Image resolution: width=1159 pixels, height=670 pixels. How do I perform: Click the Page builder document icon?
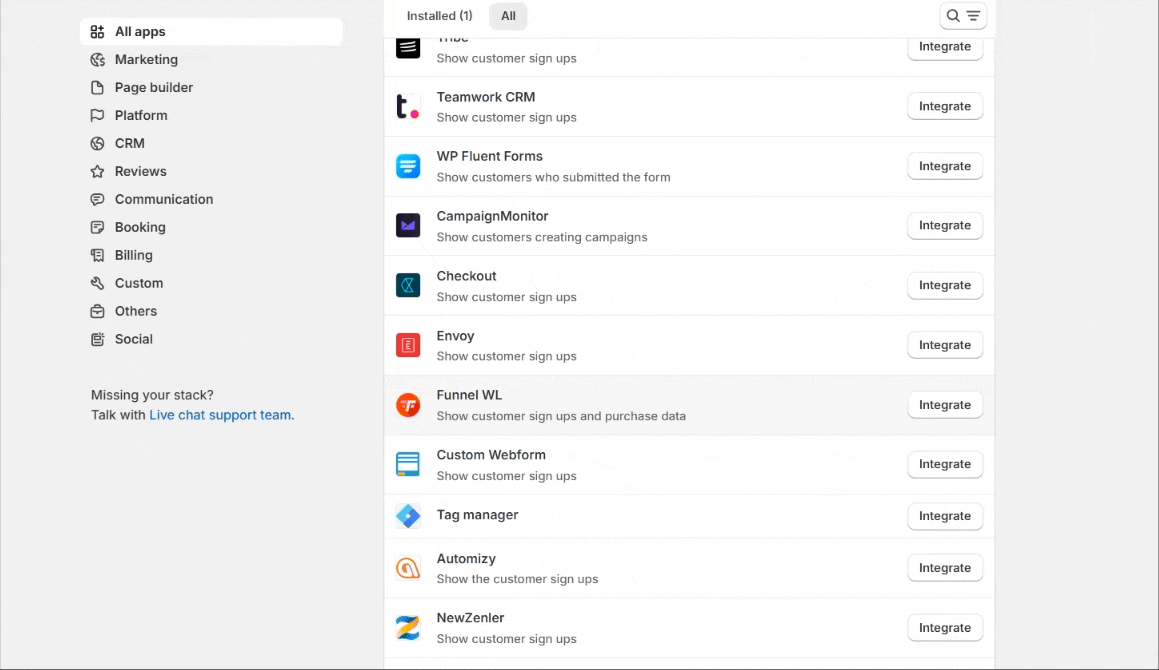click(x=97, y=87)
